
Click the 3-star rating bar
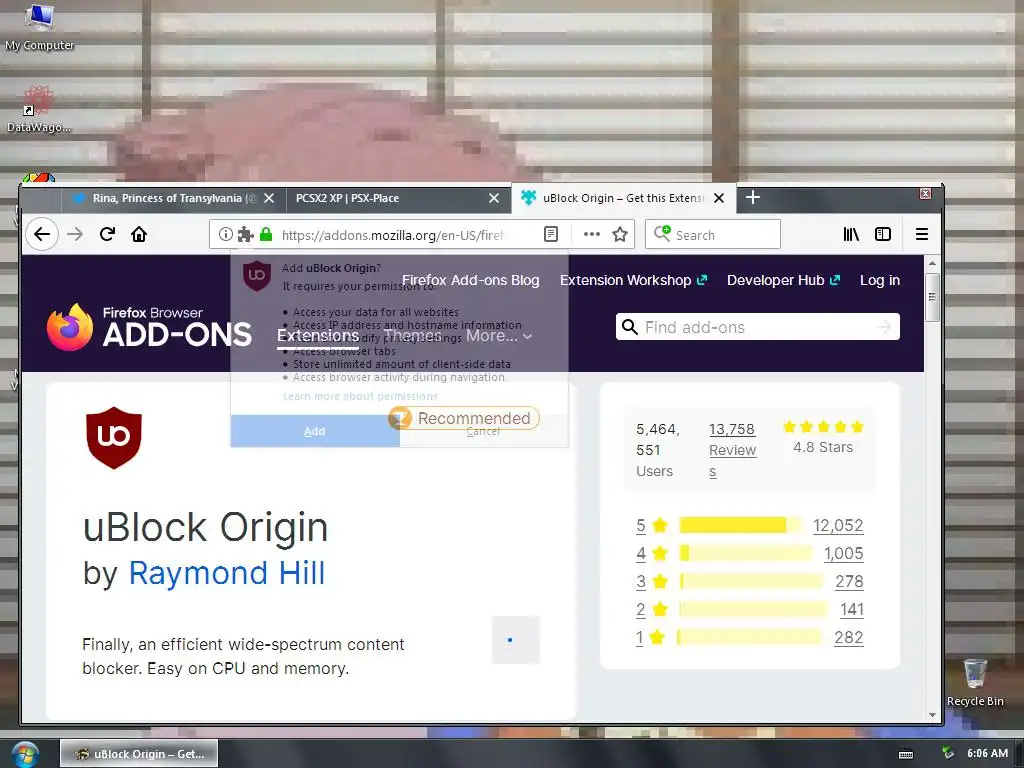[751, 581]
